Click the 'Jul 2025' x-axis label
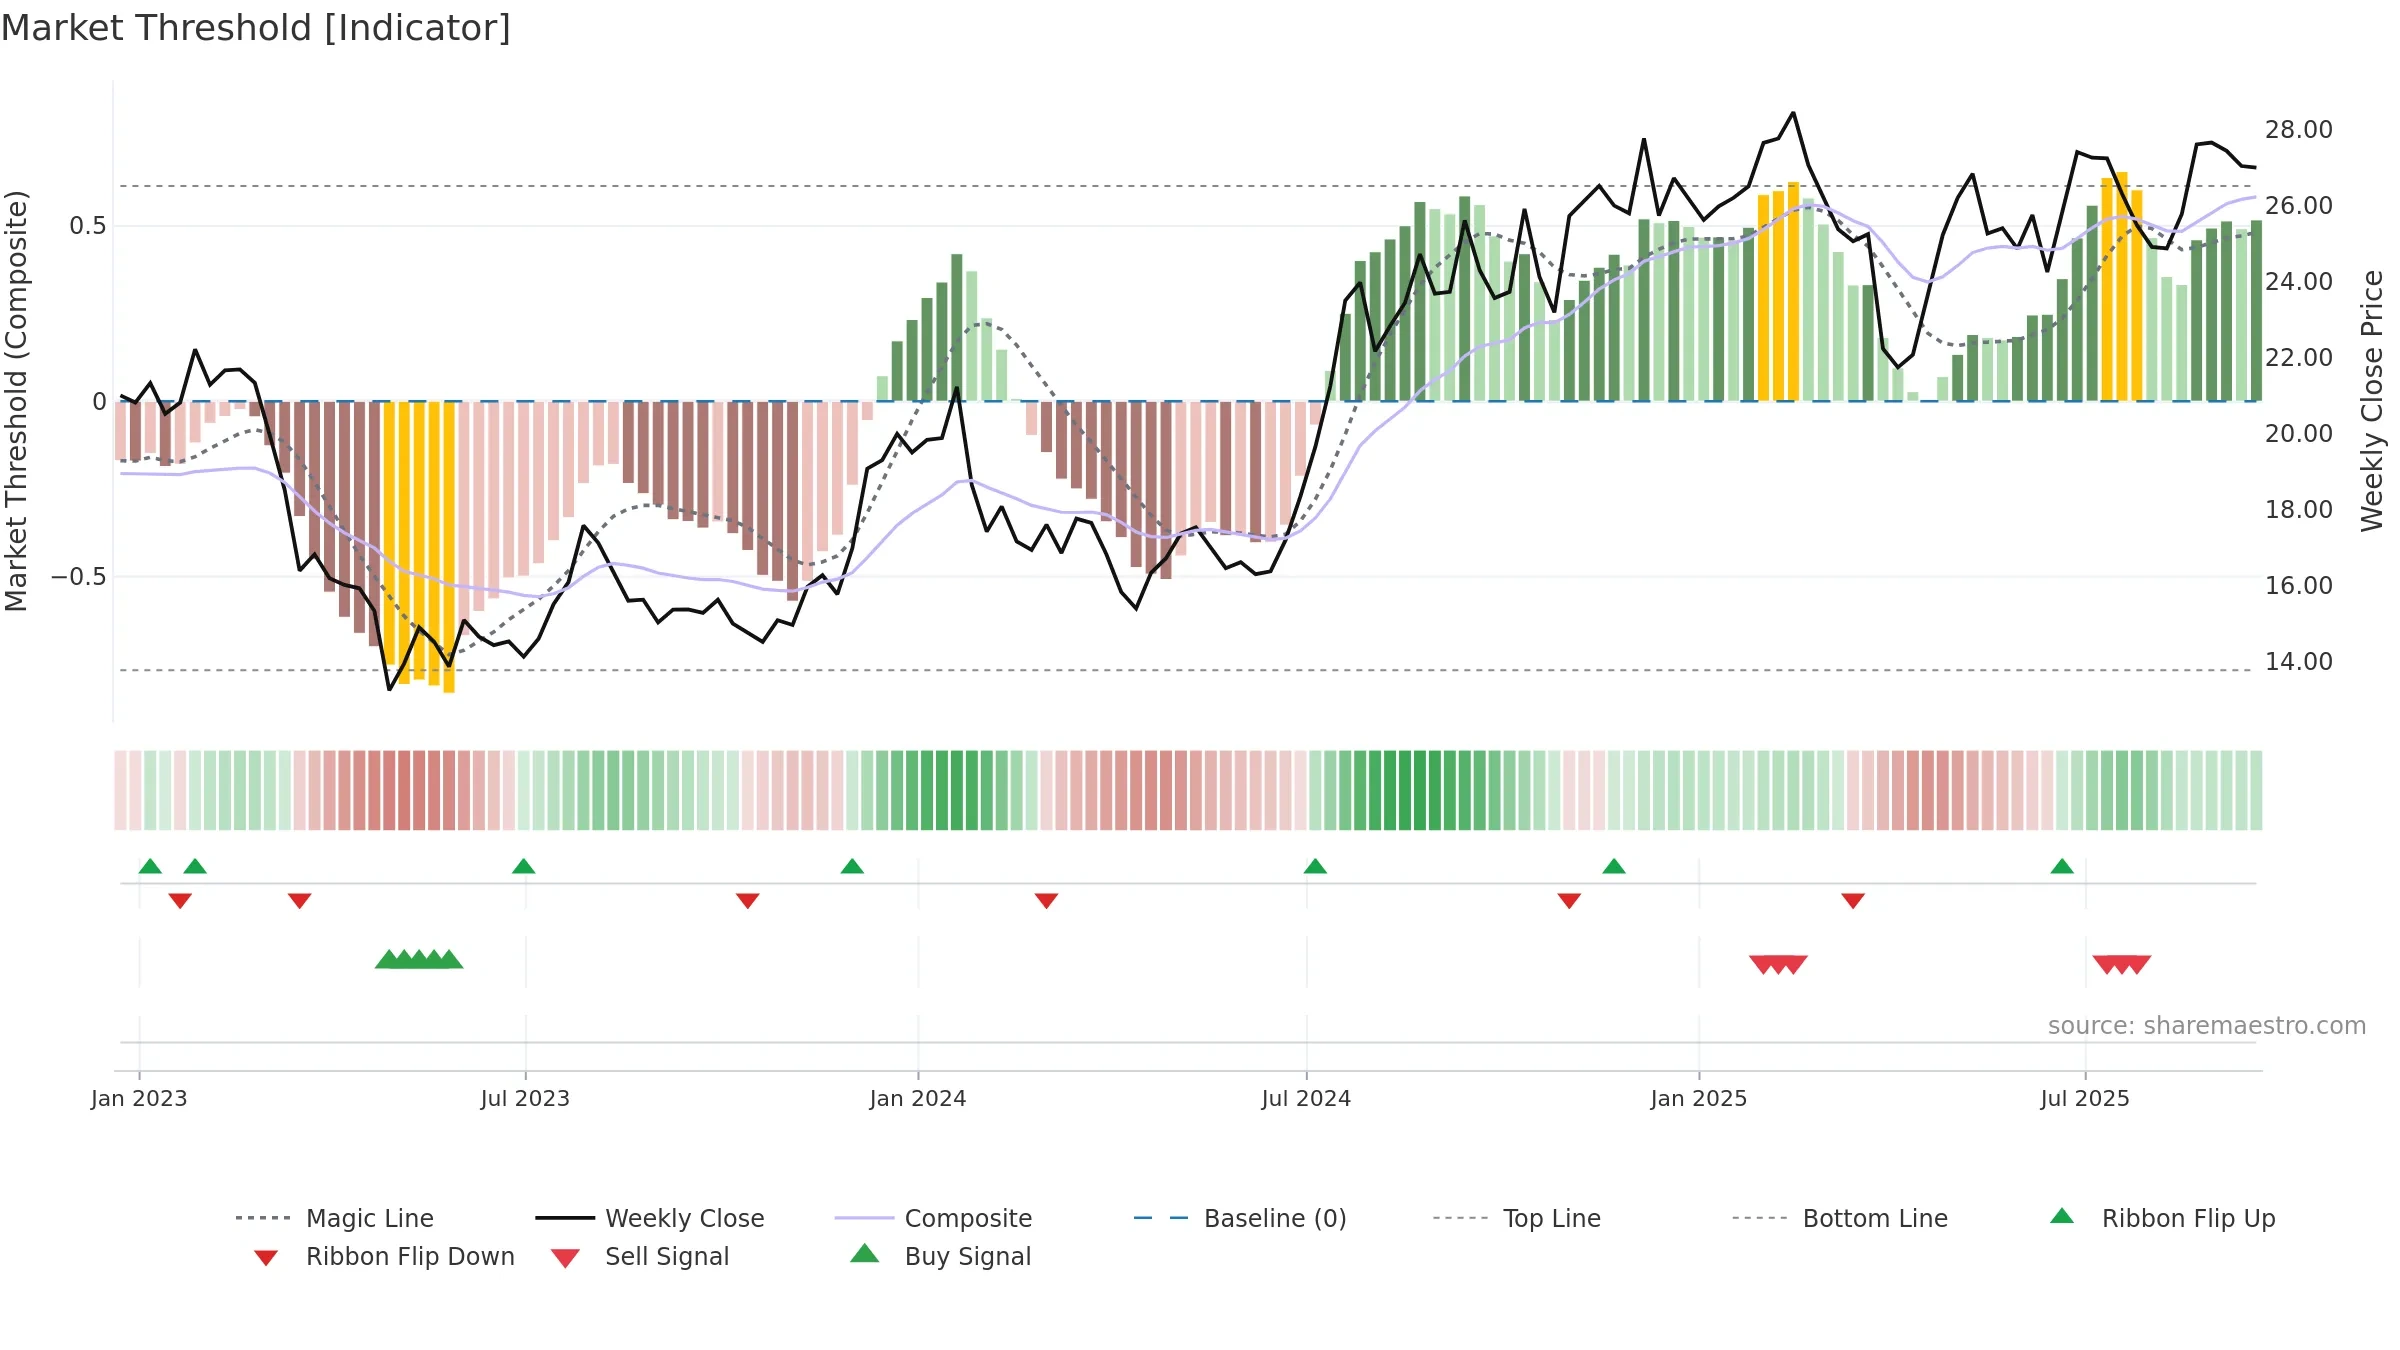The height and width of the screenshot is (1350, 2400). coord(2085,1098)
